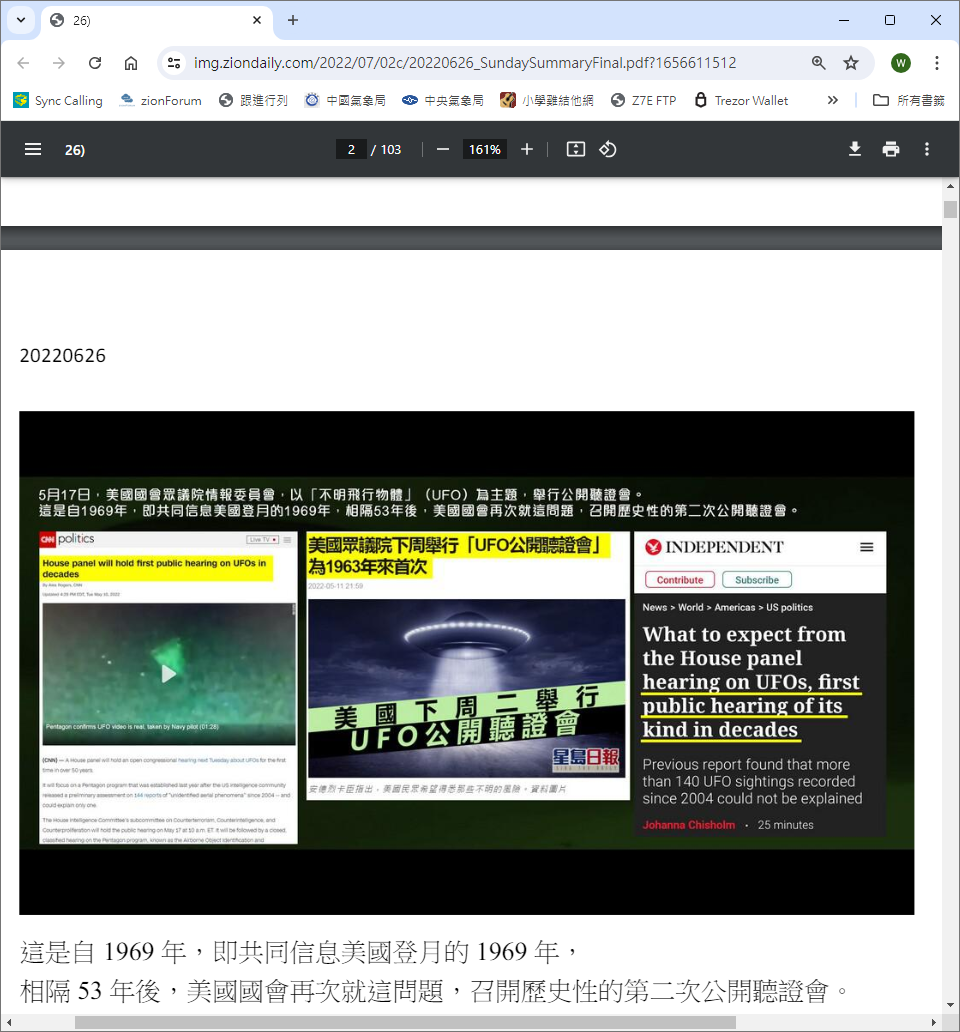Click the PDF page number field
This screenshot has width=960, height=1032.
pos(351,149)
